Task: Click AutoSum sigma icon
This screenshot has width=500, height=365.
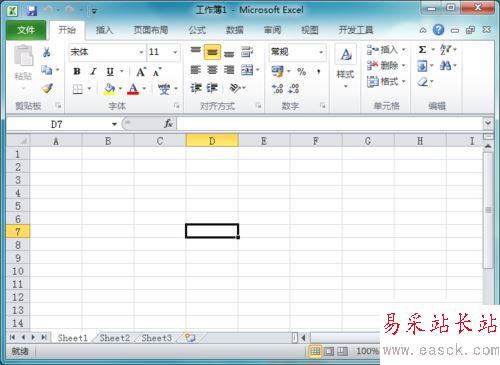Action: coord(422,50)
